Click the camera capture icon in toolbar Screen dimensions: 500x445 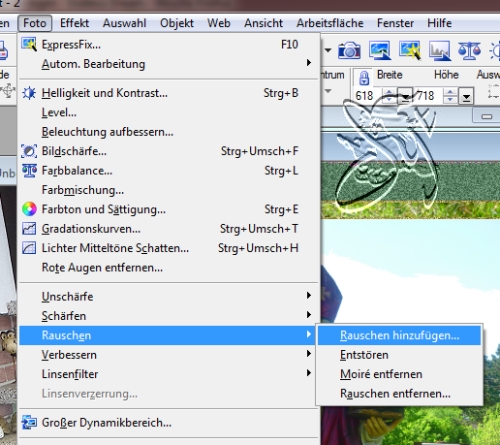pos(349,51)
